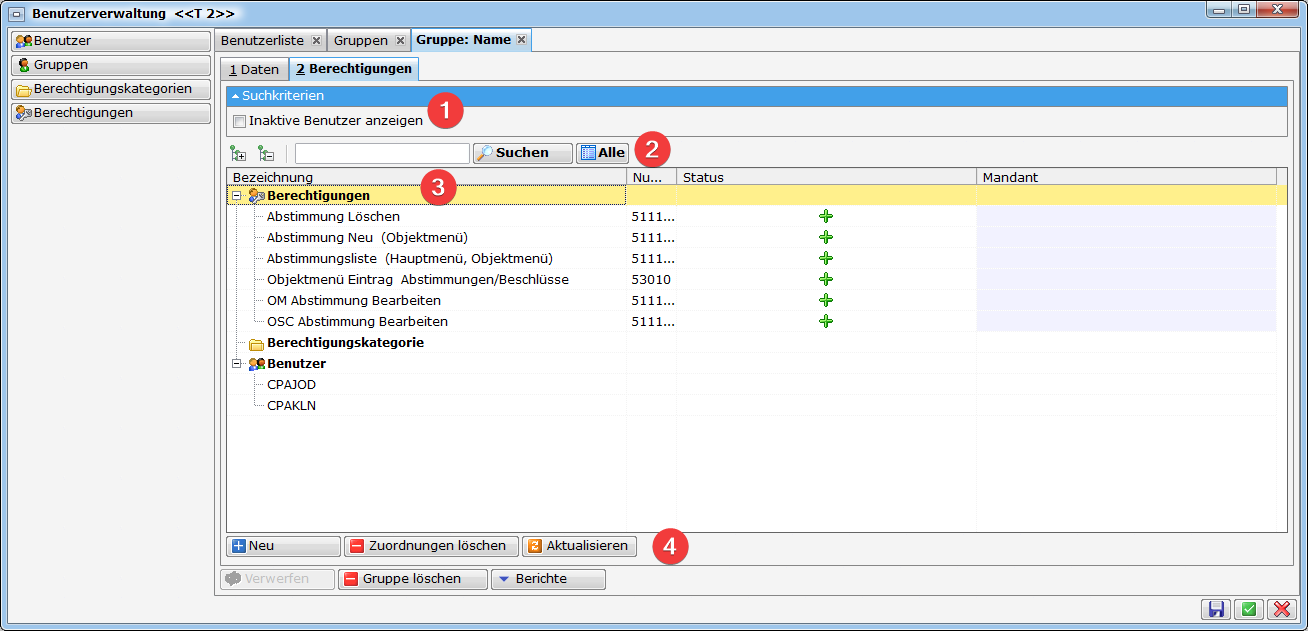Close the Benutzerliste tab with its X
This screenshot has width=1308, height=631.
pos(316,40)
